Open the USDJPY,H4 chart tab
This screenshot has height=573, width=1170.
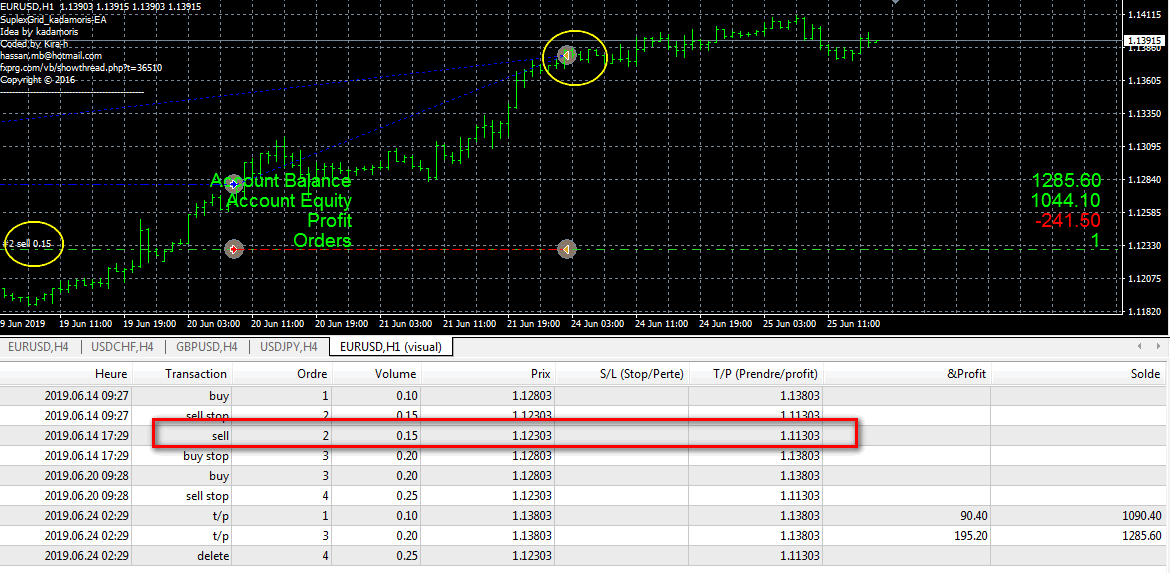(x=288, y=347)
